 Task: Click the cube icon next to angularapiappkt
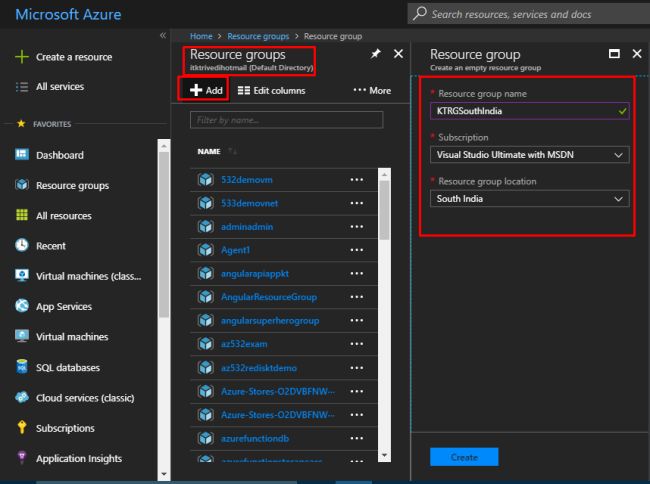pos(206,273)
